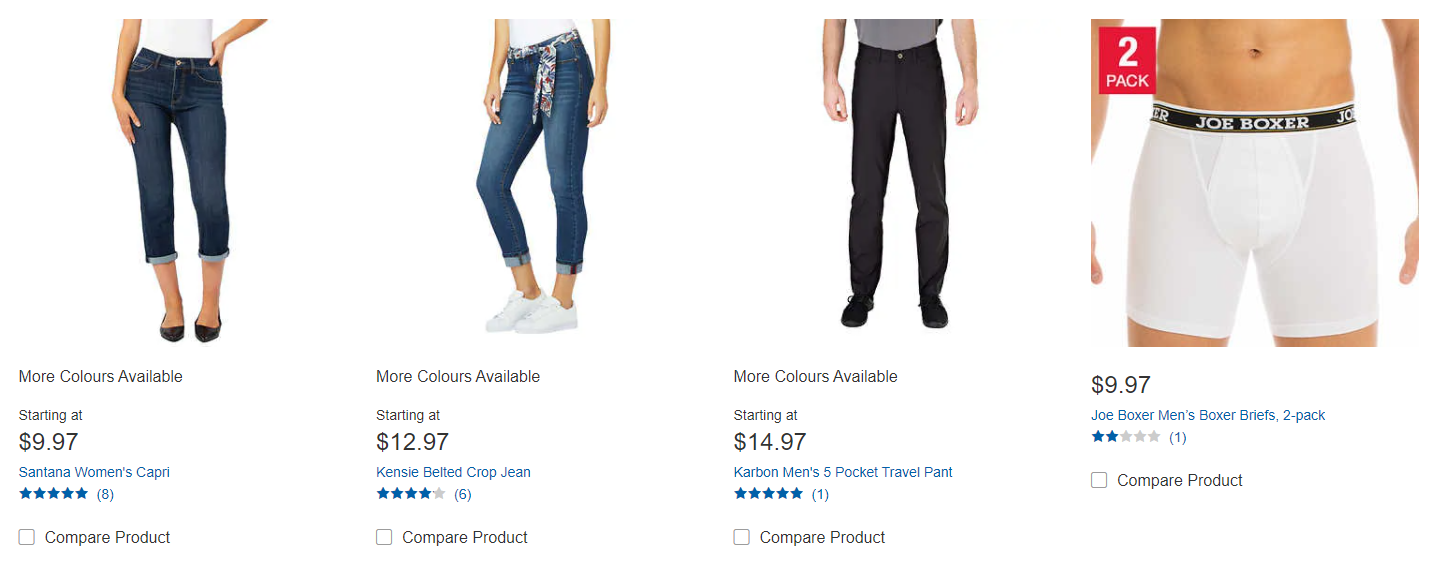Open the (8) reviews count for Santana Capri
The image size is (1441, 563).
coord(105,494)
